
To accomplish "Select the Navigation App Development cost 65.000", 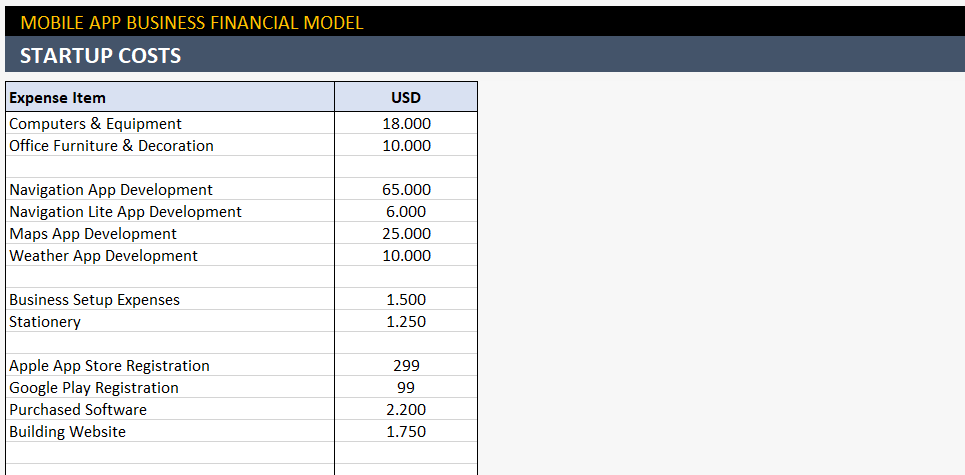I will point(406,190).
